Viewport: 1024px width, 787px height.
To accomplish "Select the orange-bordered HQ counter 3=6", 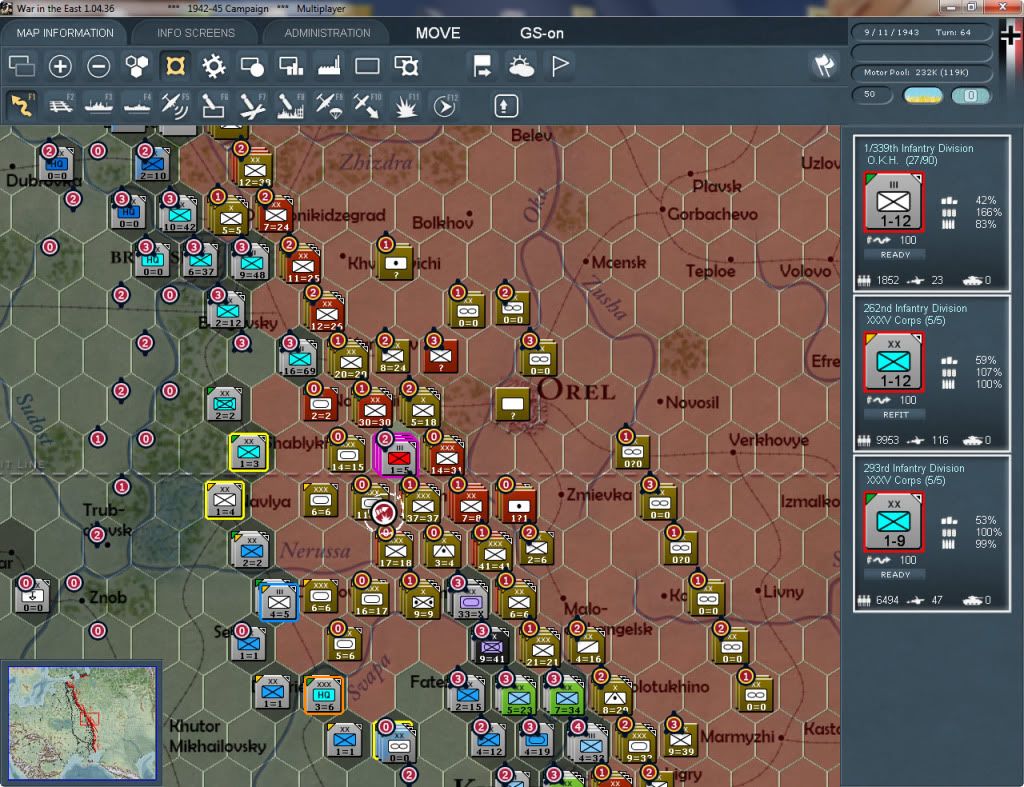I will tap(323, 694).
